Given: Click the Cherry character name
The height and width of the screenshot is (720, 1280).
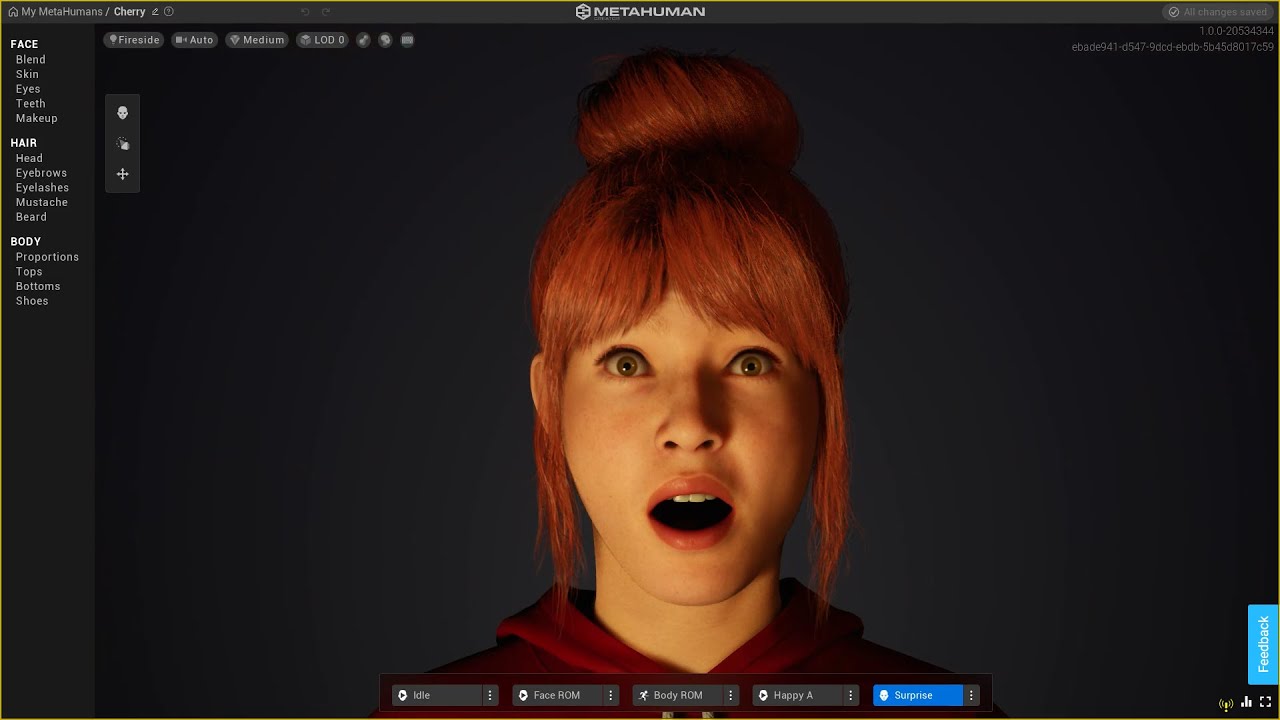Looking at the screenshot, I should point(129,12).
